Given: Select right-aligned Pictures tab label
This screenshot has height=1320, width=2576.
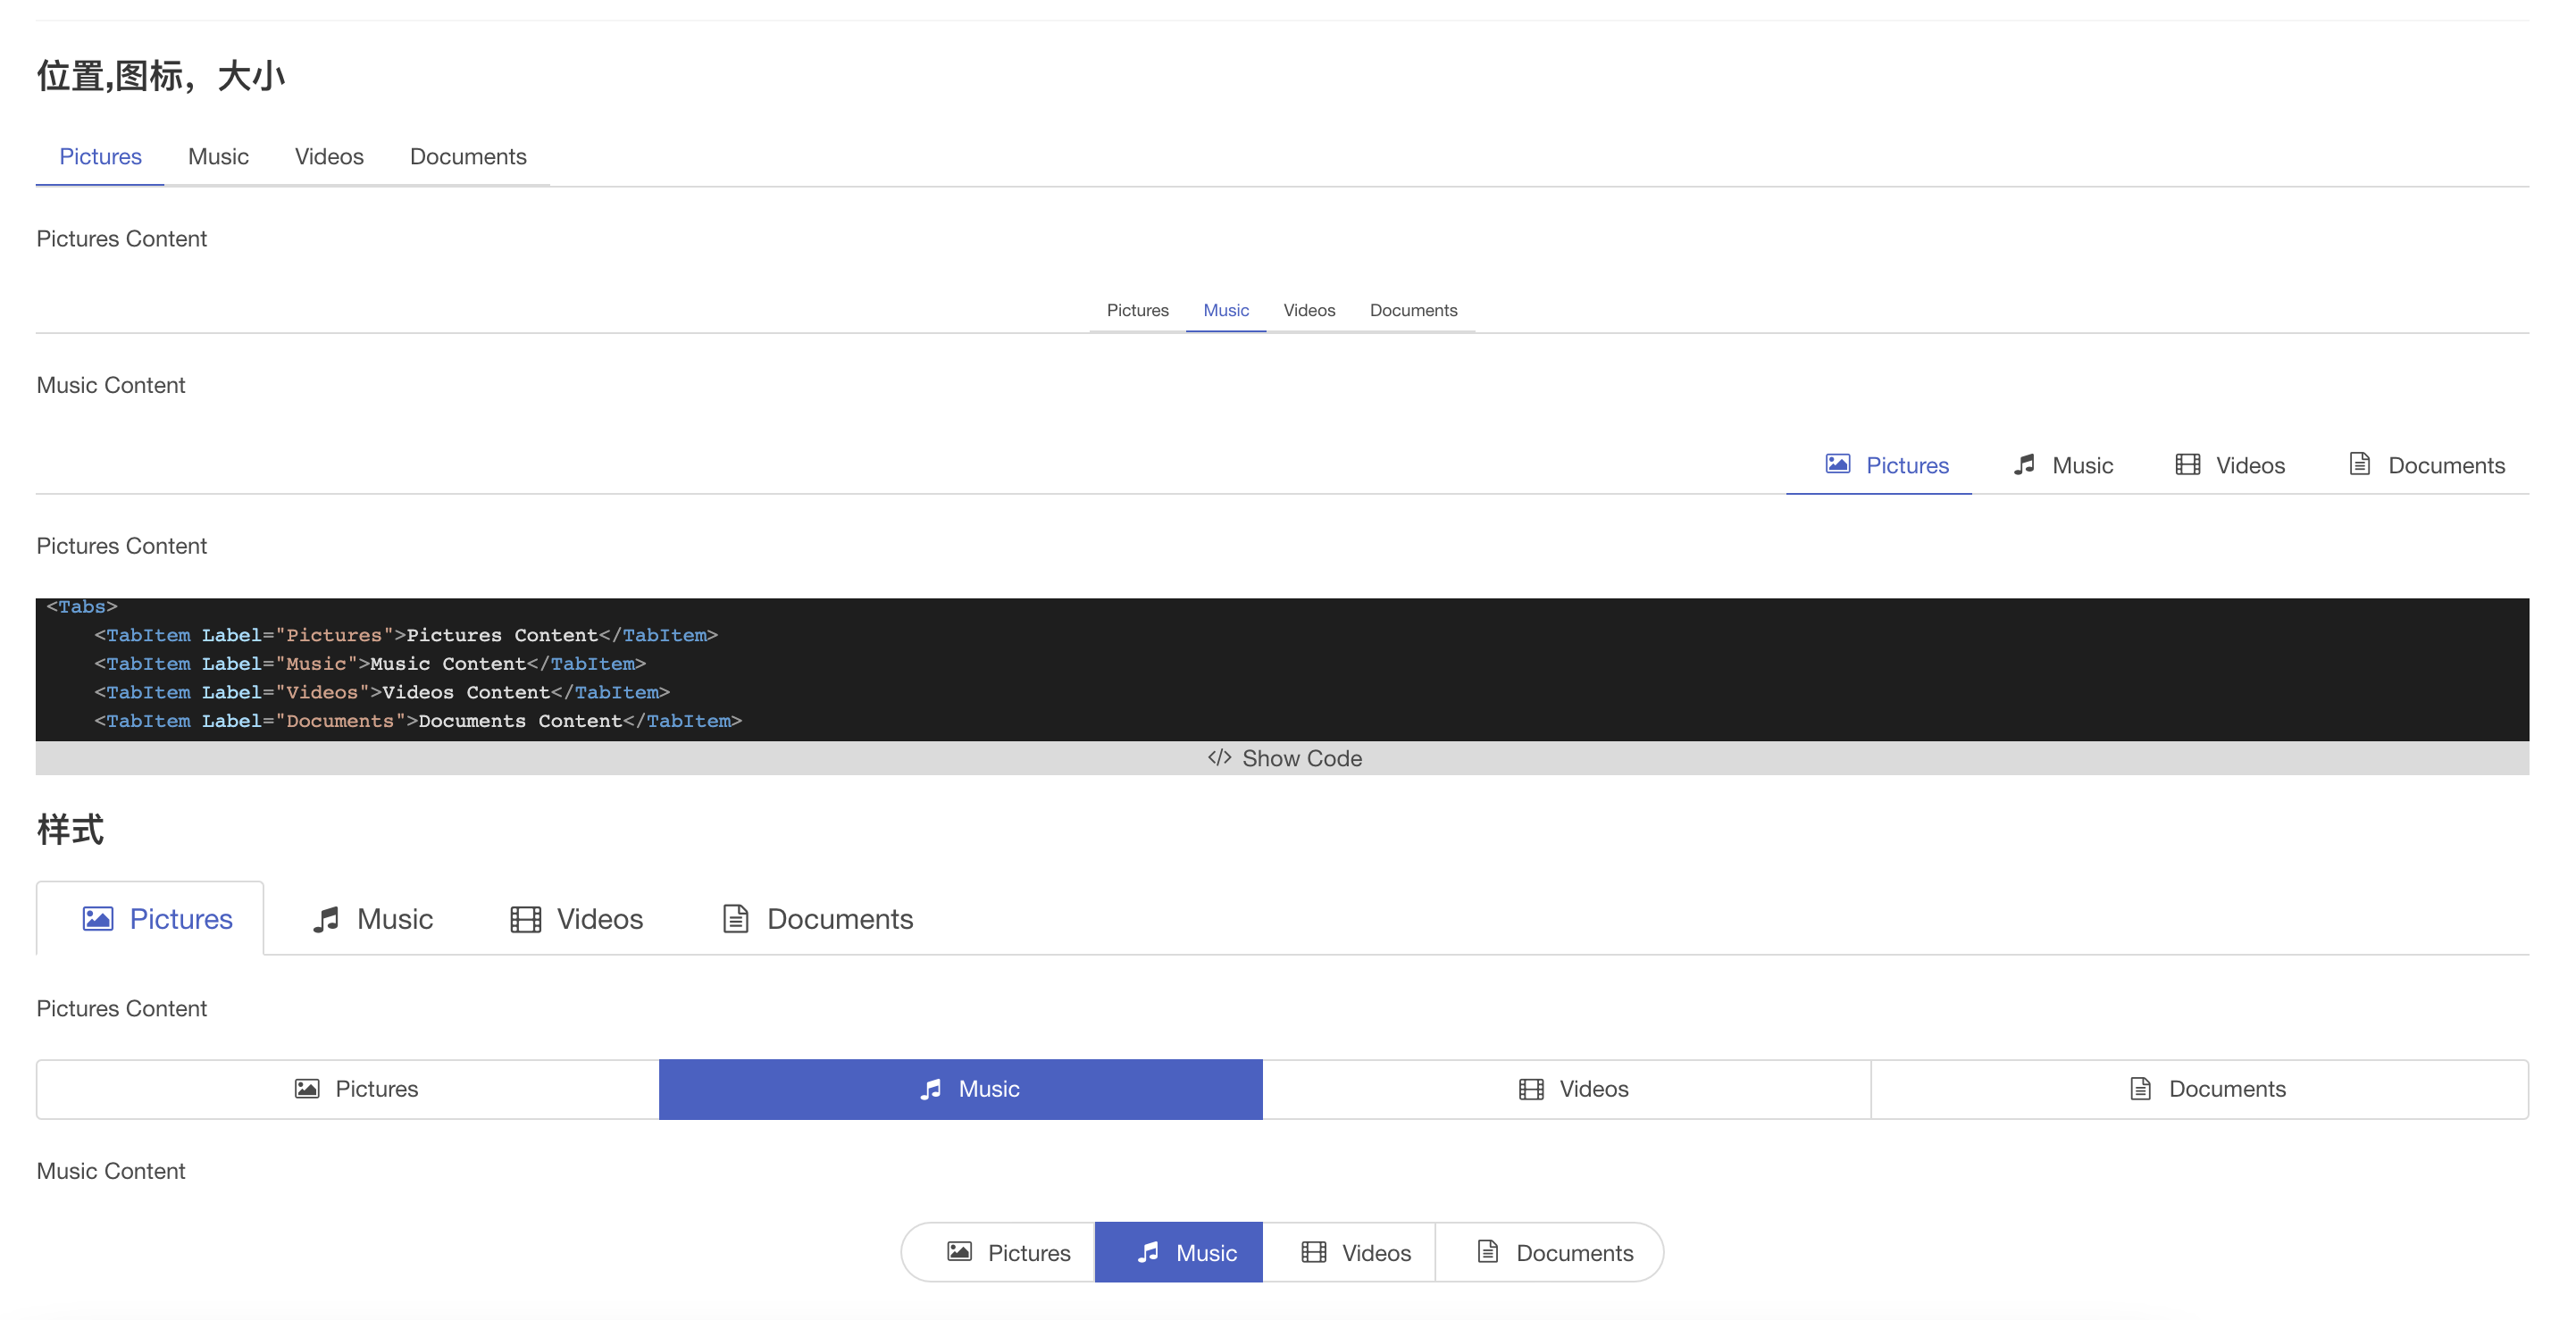Looking at the screenshot, I should tap(1907, 465).
